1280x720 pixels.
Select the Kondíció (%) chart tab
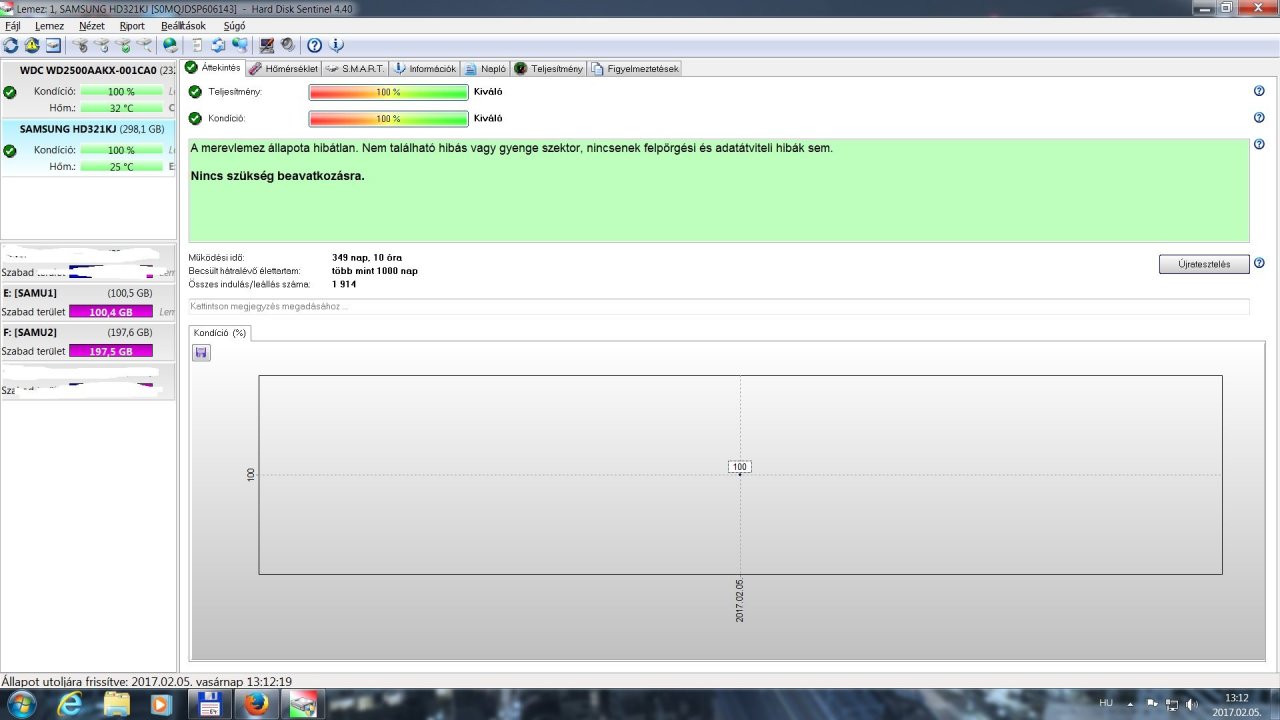(219, 333)
